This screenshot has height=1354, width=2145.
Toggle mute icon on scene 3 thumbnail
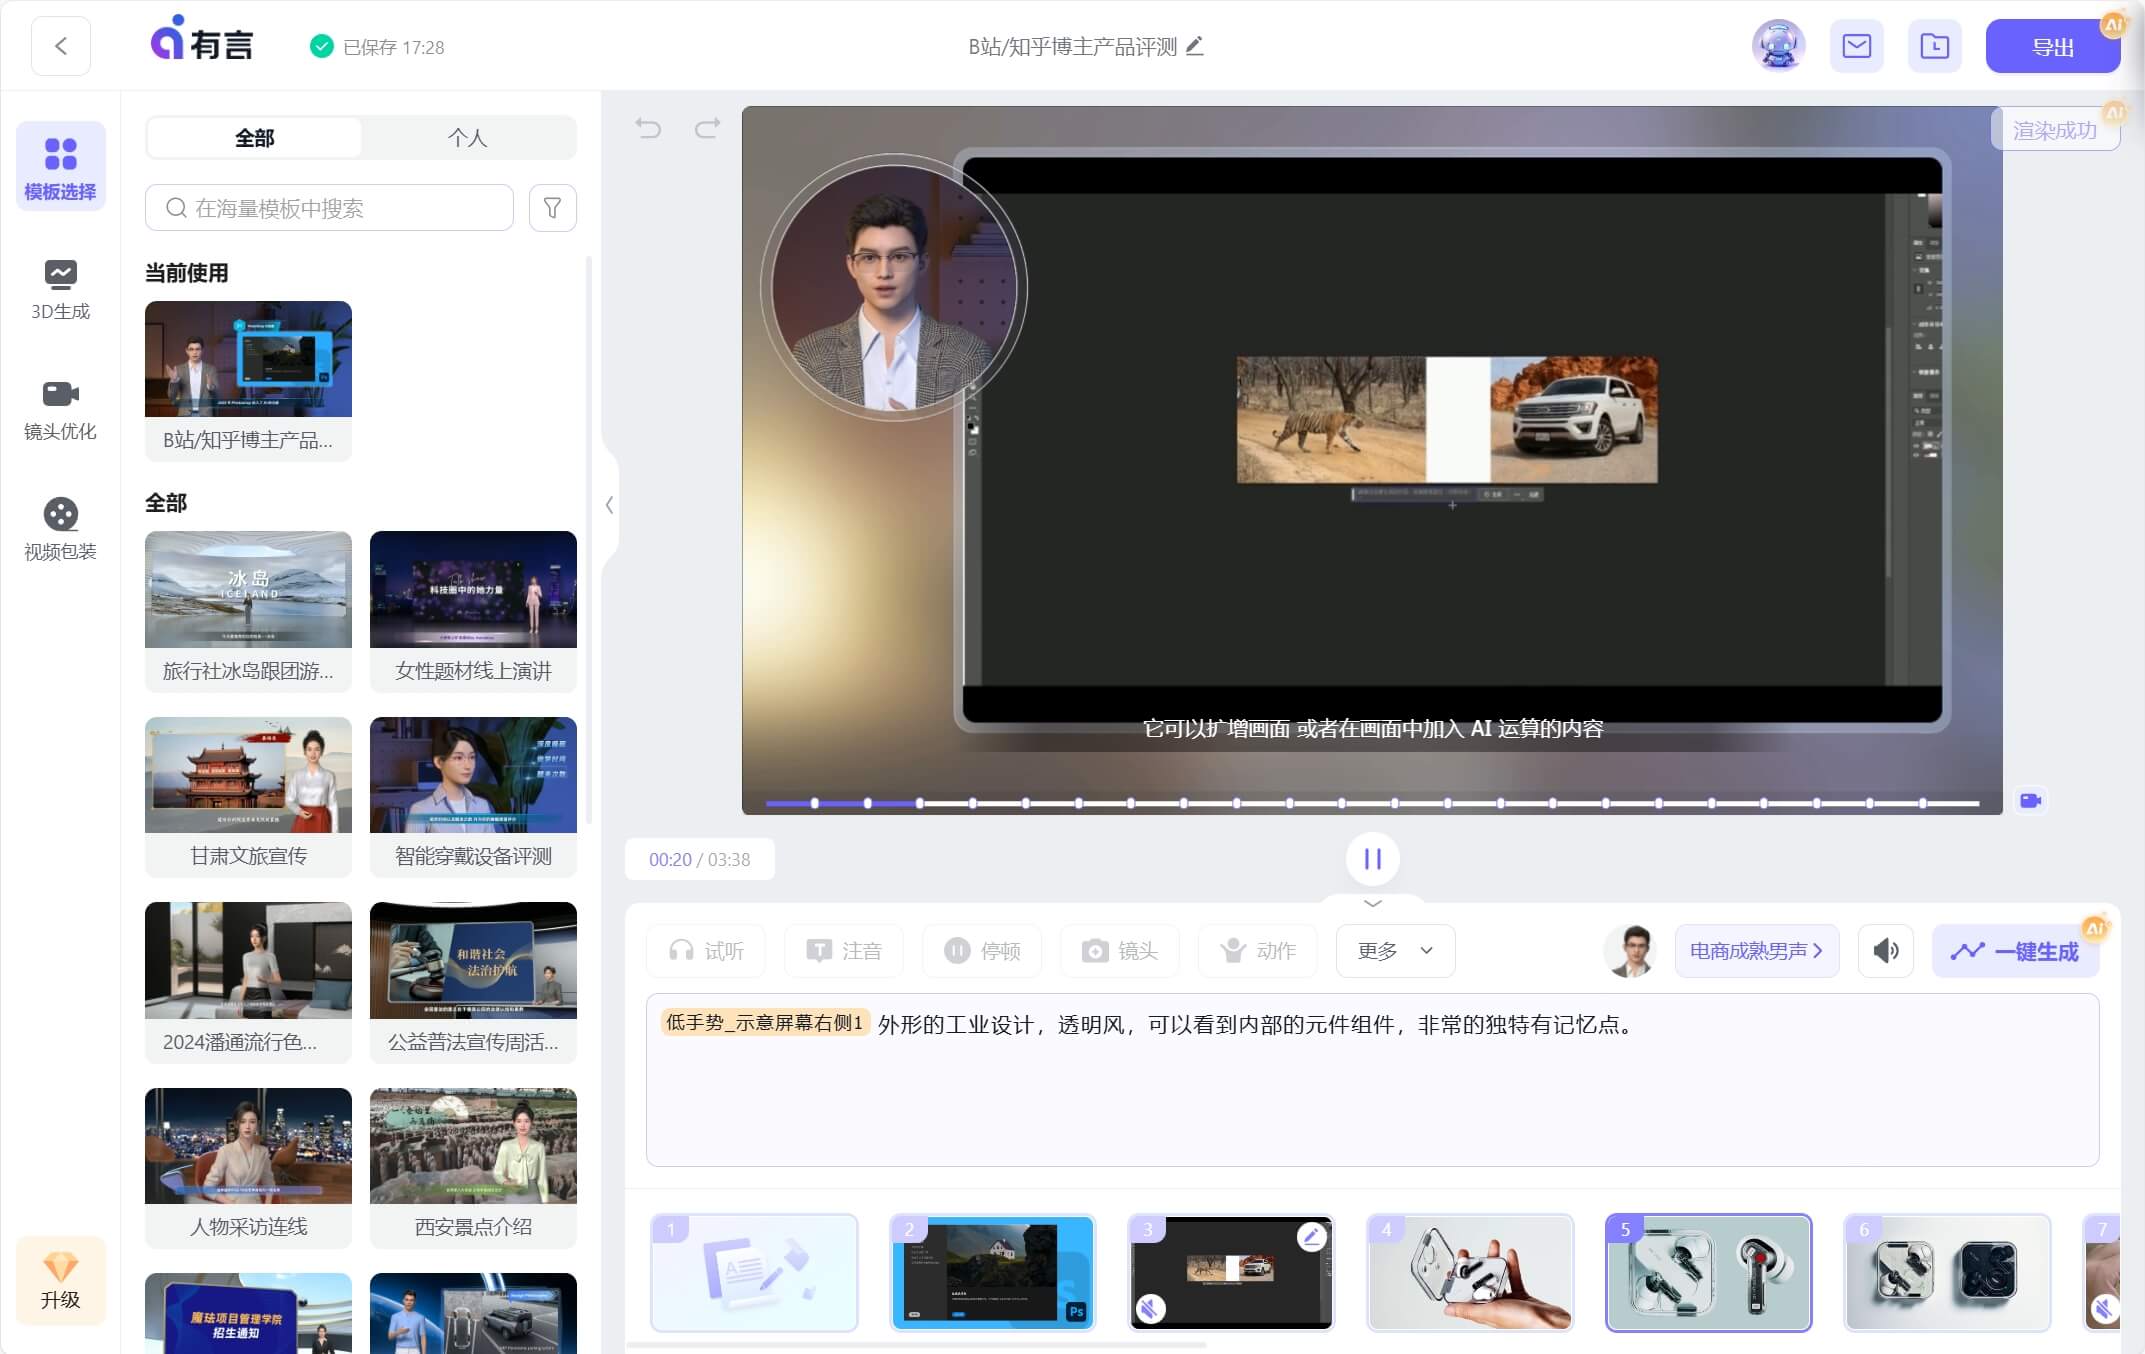tap(1151, 1307)
